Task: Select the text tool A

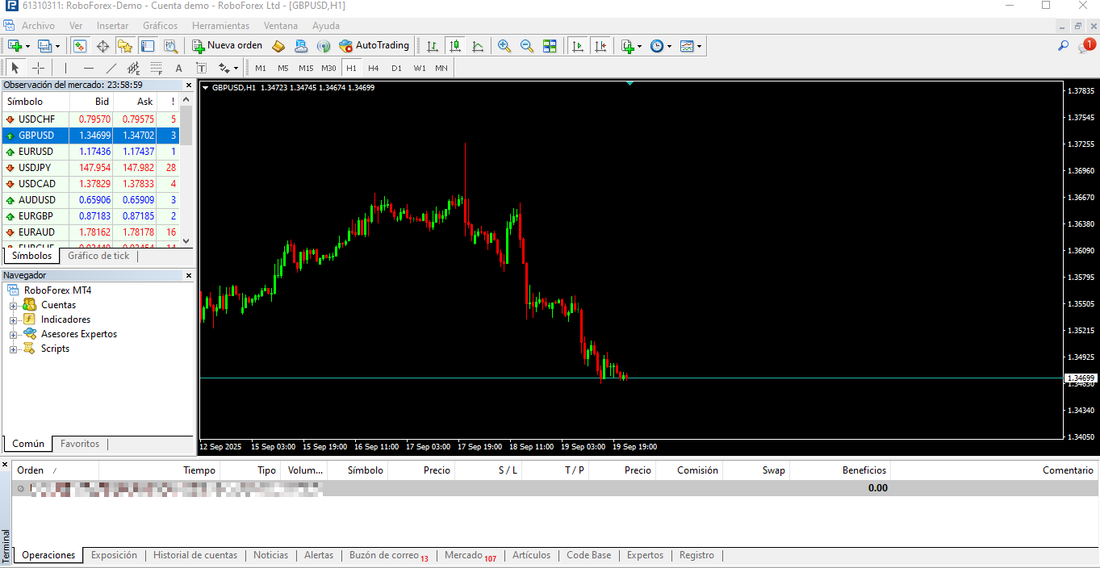Action: [x=178, y=68]
